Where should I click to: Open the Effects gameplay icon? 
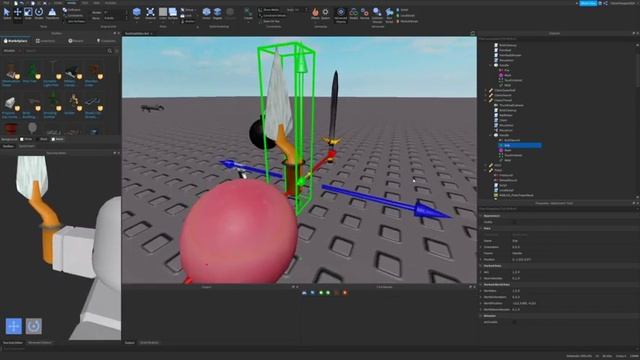pos(315,13)
